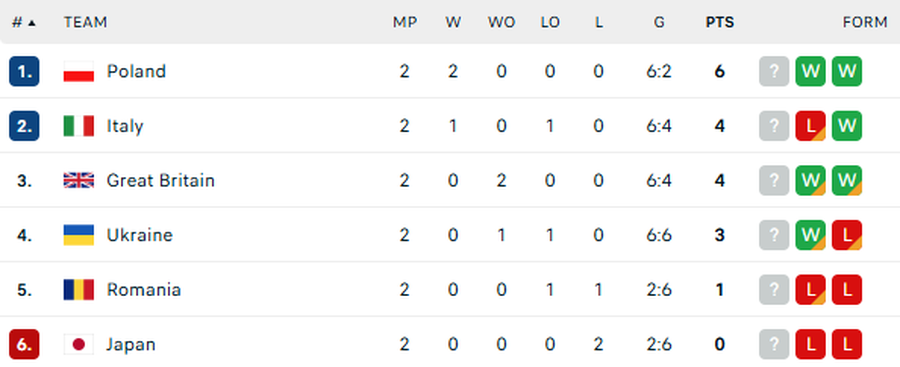Click Japan's red rank 6 badge
This screenshot has height=367, width=900.
coord(24,344)
